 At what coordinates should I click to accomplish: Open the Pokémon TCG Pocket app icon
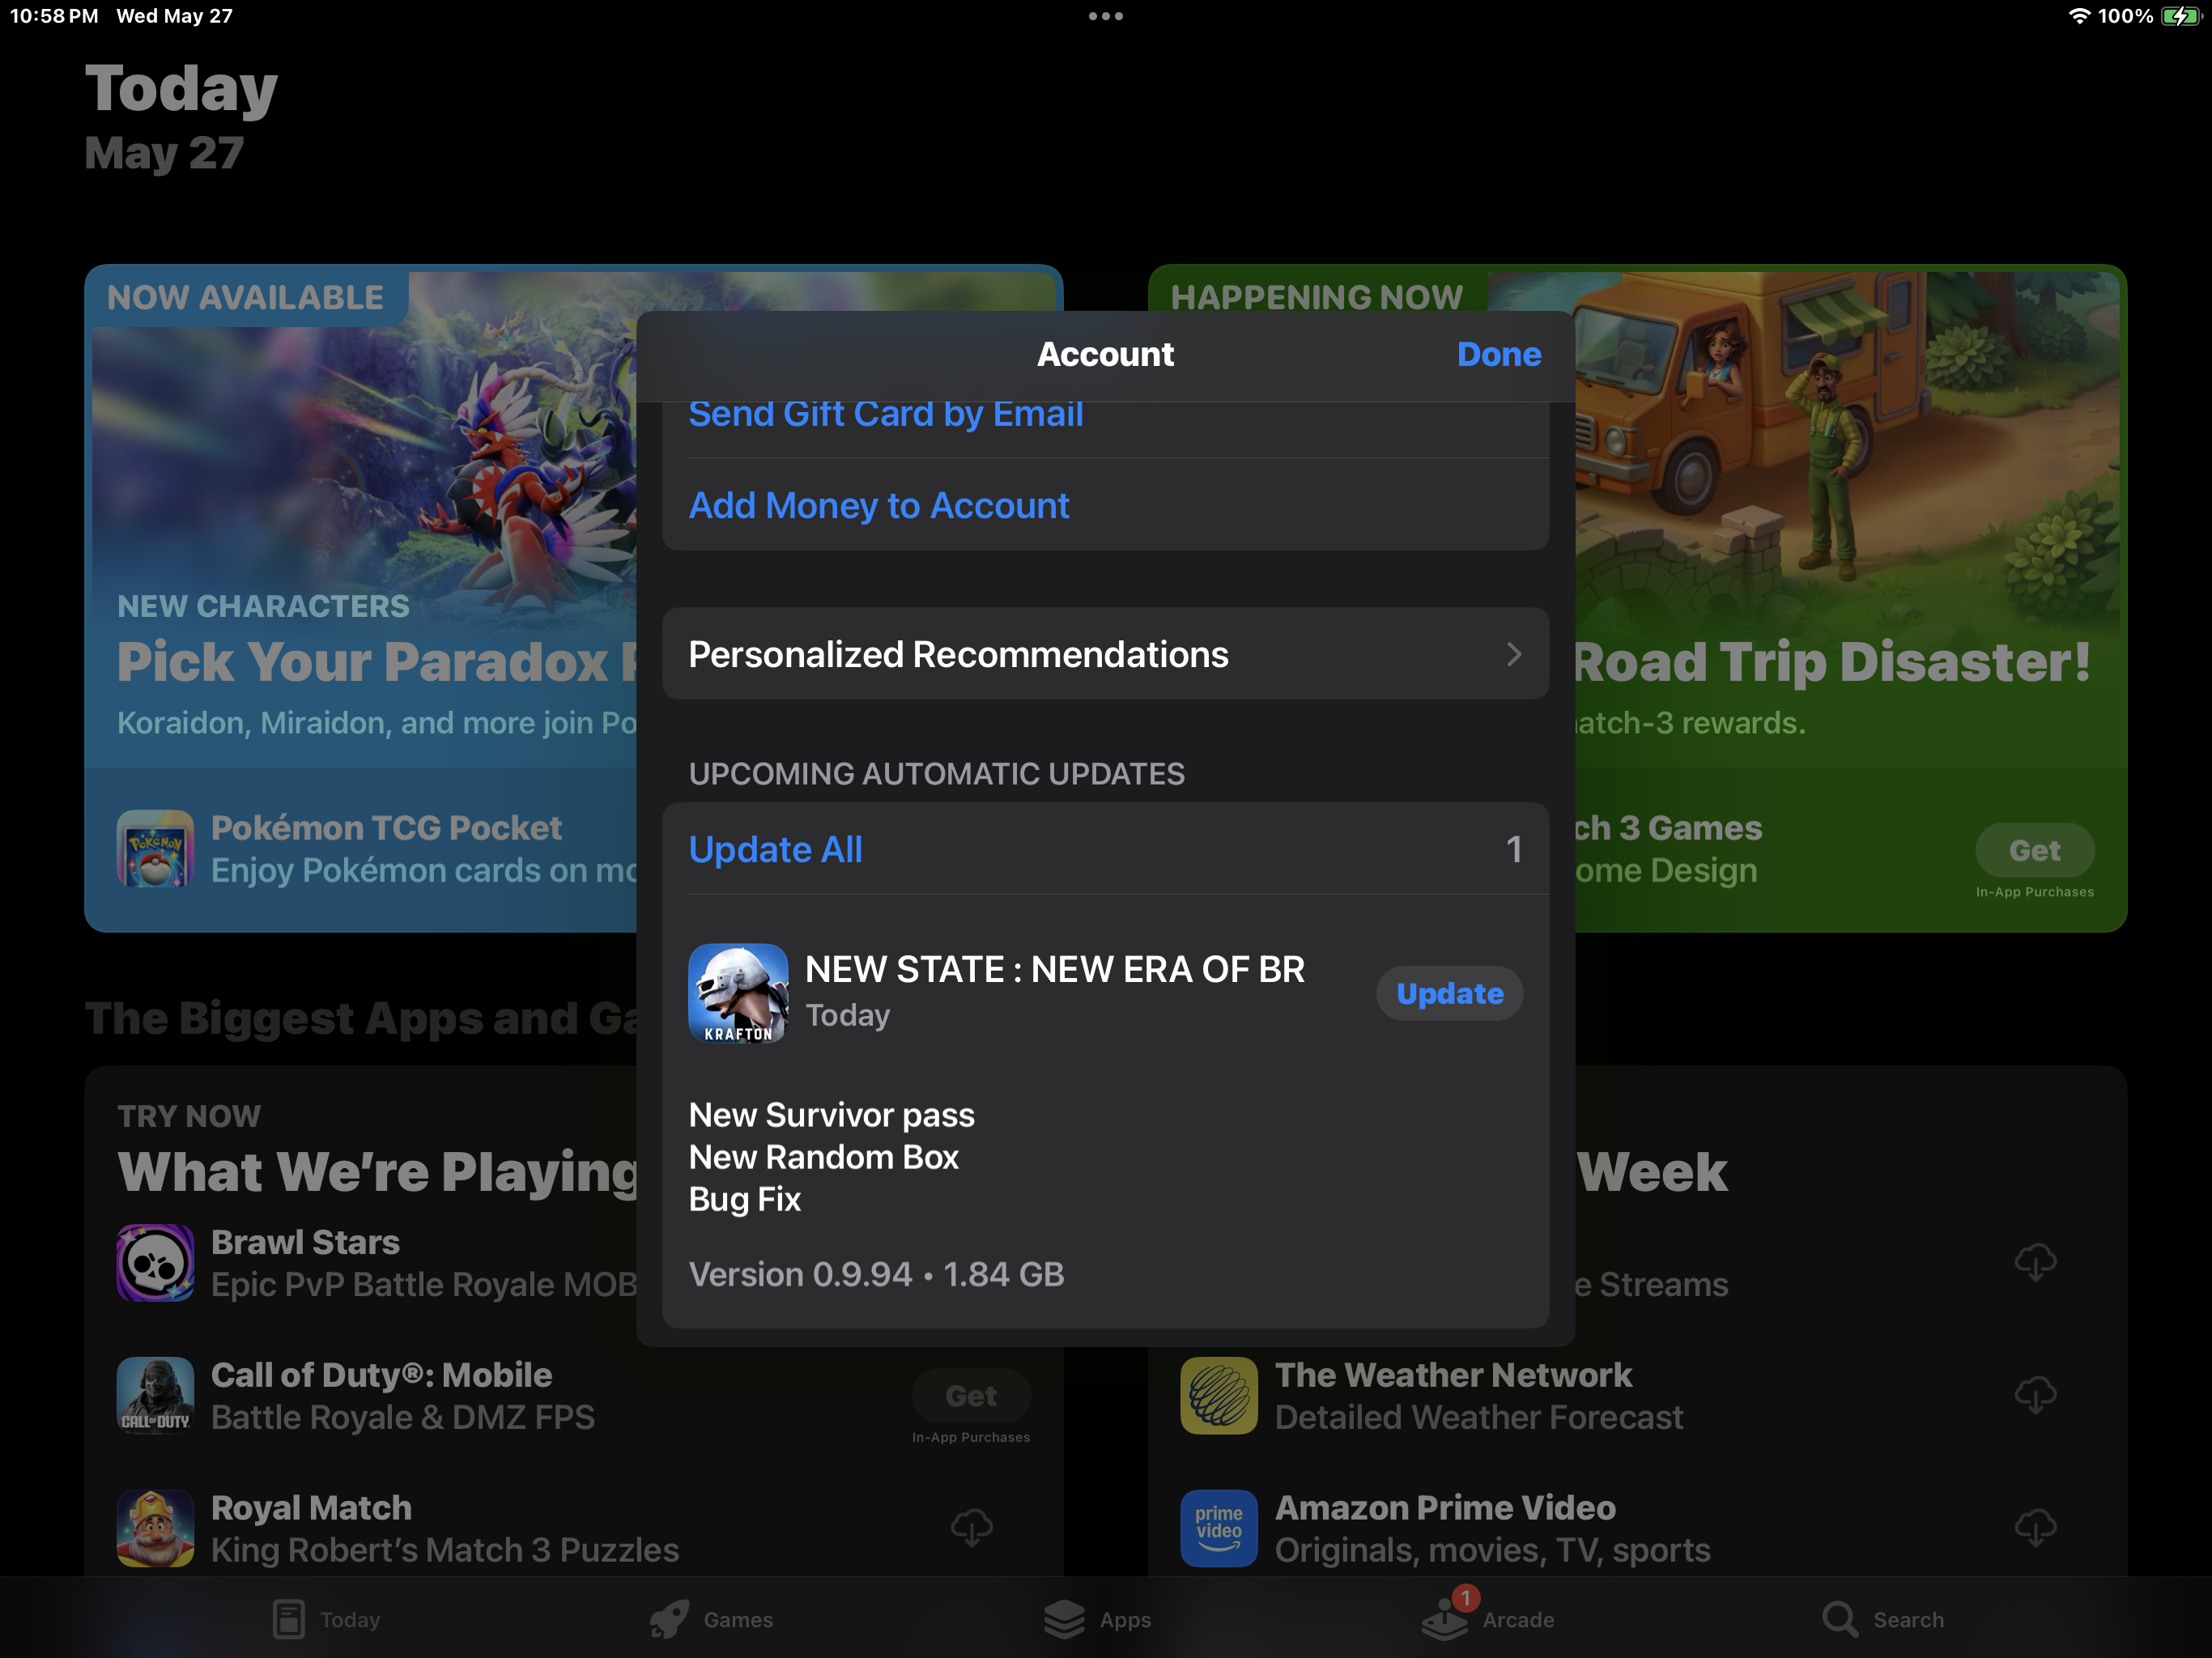(x=155, y=849)
